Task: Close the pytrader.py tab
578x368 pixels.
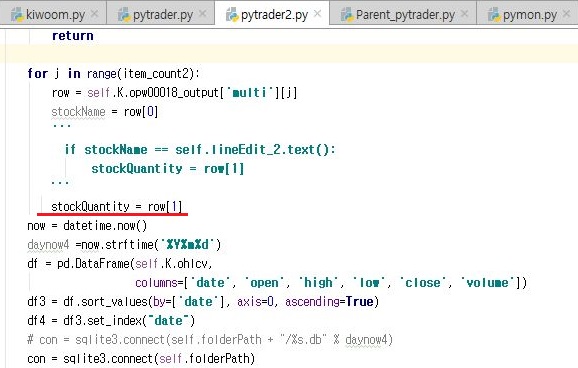Action: [202, 14]
